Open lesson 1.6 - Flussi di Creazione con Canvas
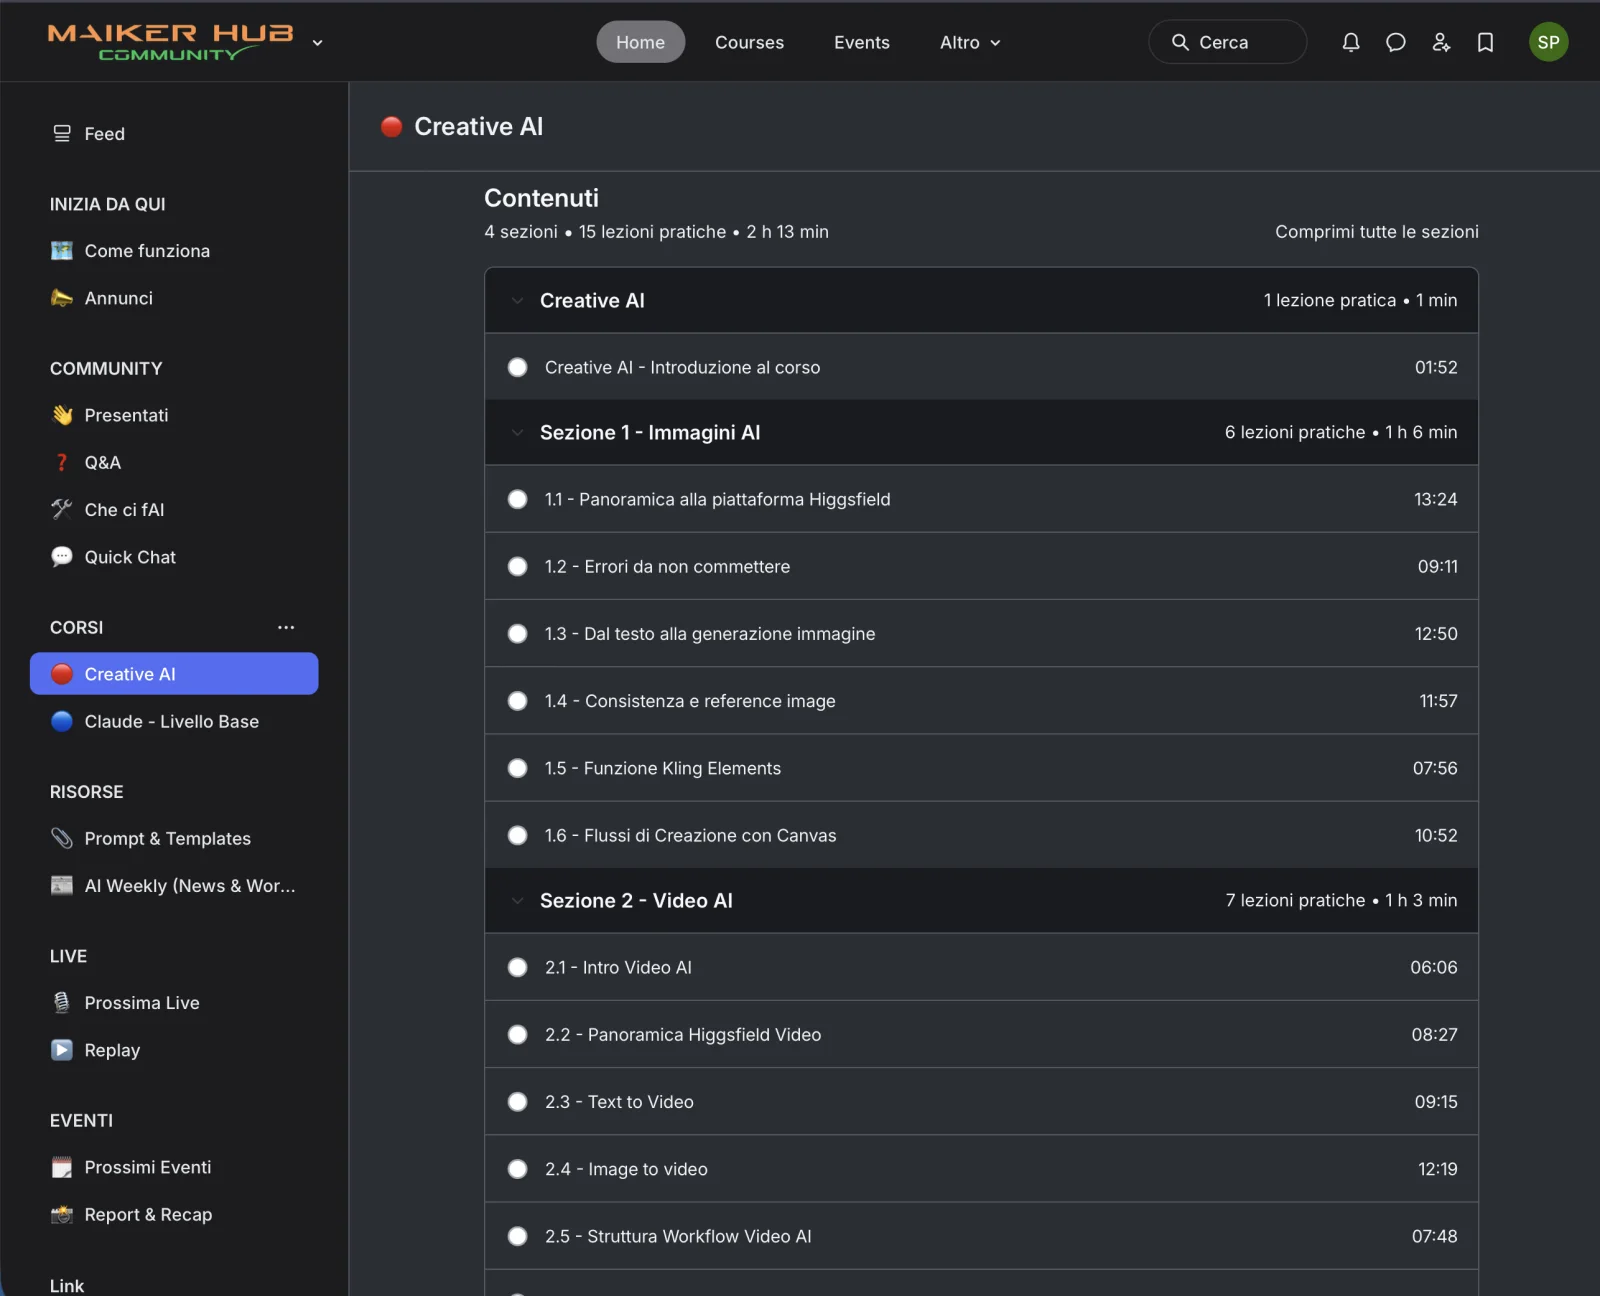Viewport: 1600px width, 1296px height. (981, 835)
